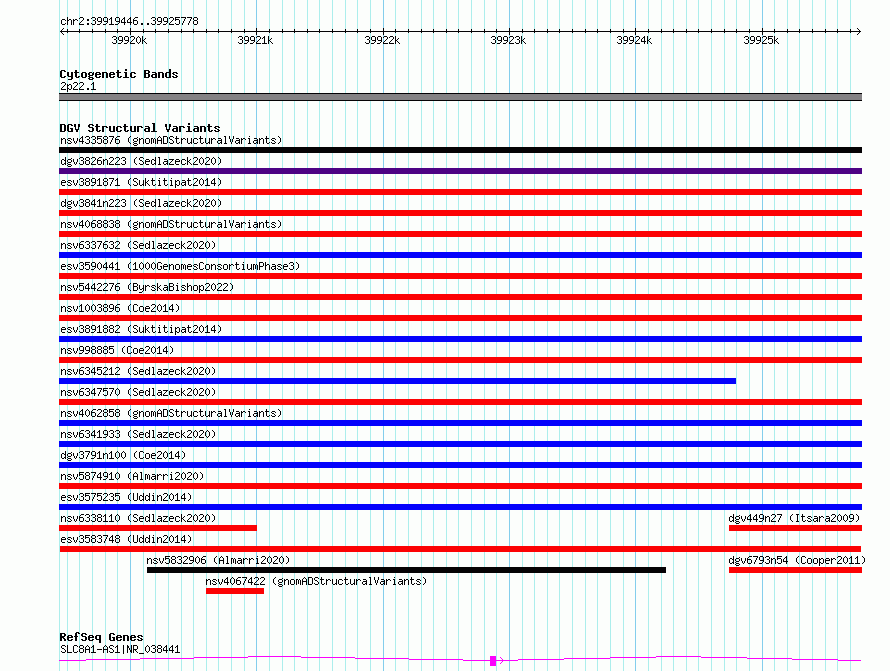Click the purple dgv3826n223 variant bar
The image size is (890, 671).
pyautogui.click(x=460, y=171)
